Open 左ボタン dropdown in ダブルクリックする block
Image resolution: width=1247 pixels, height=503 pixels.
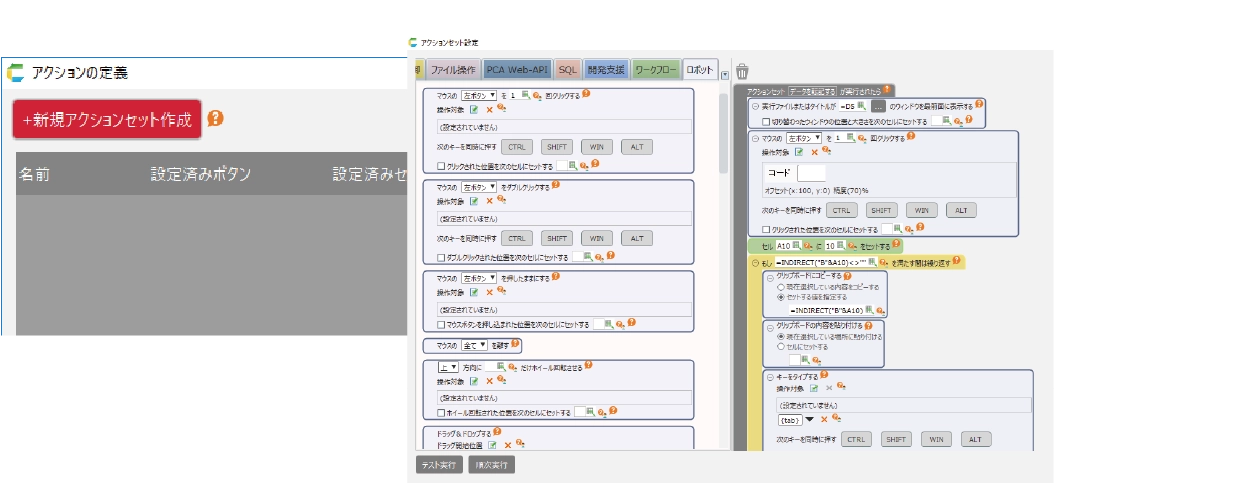[479, 186]
